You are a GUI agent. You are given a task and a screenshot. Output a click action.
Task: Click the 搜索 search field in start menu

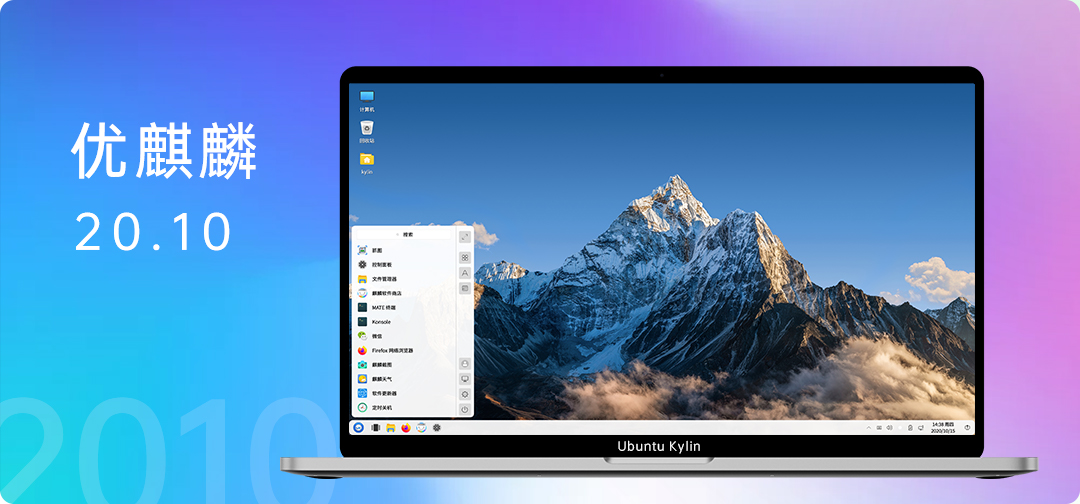pos(406,234)
